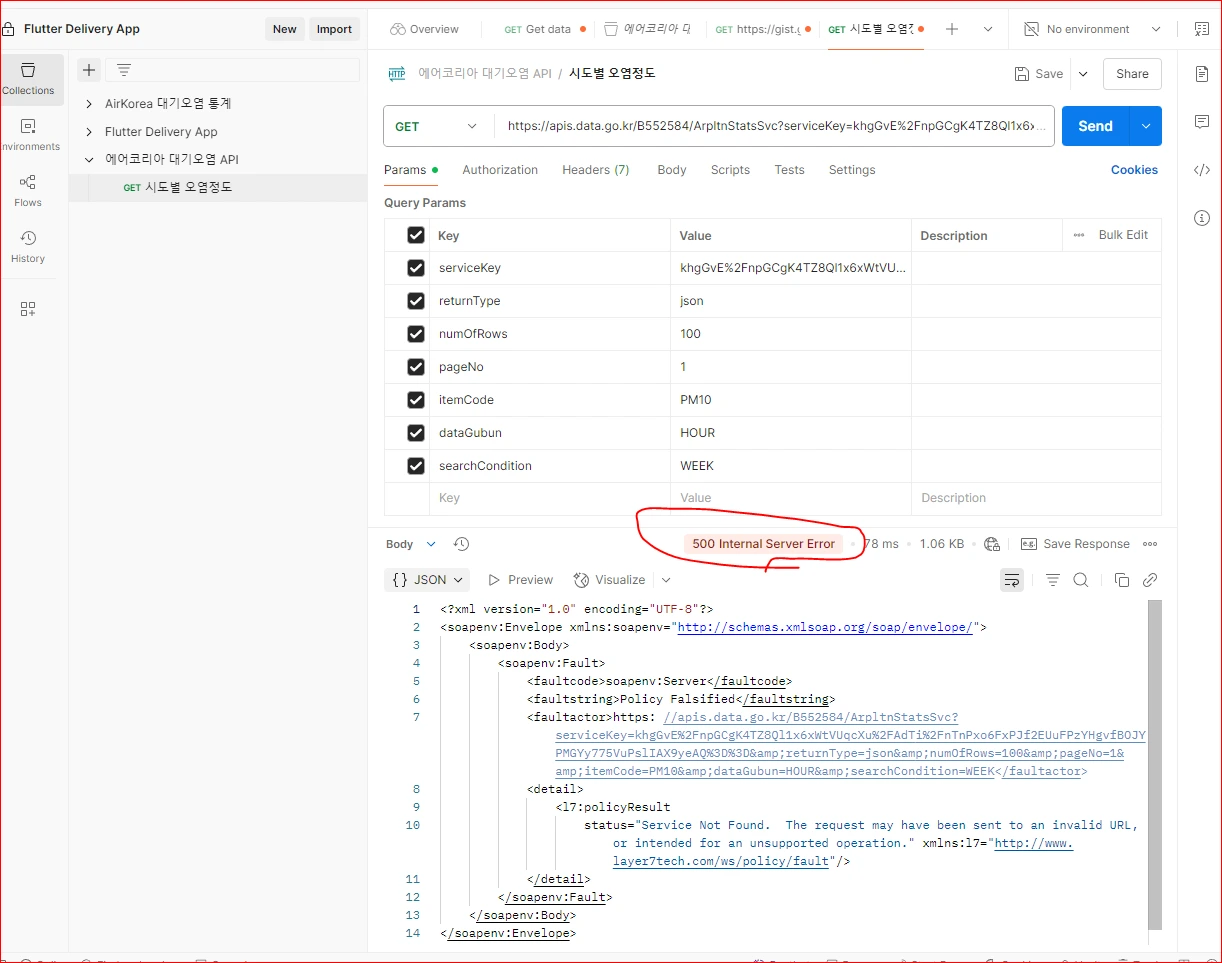Uncheck the dataGubun parameter checkbox
Screen dimensions: 1222x963
click(x=416, y=433)
